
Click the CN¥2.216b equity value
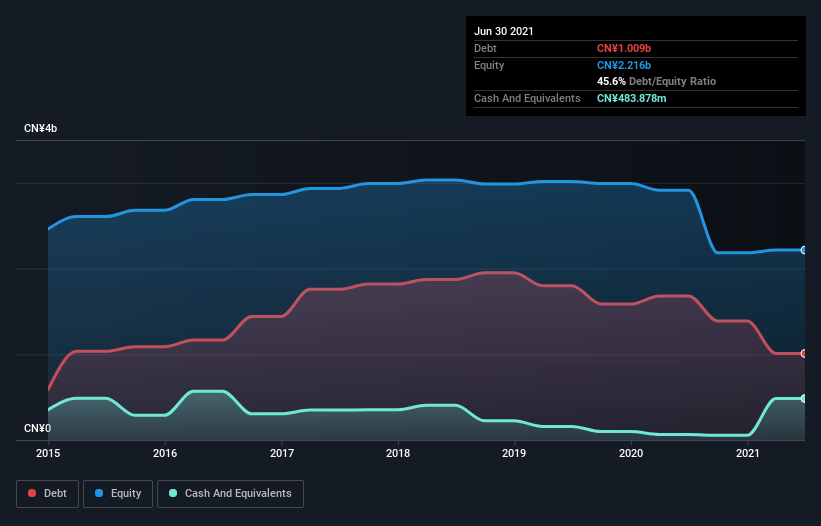click(x=624, y=65)
